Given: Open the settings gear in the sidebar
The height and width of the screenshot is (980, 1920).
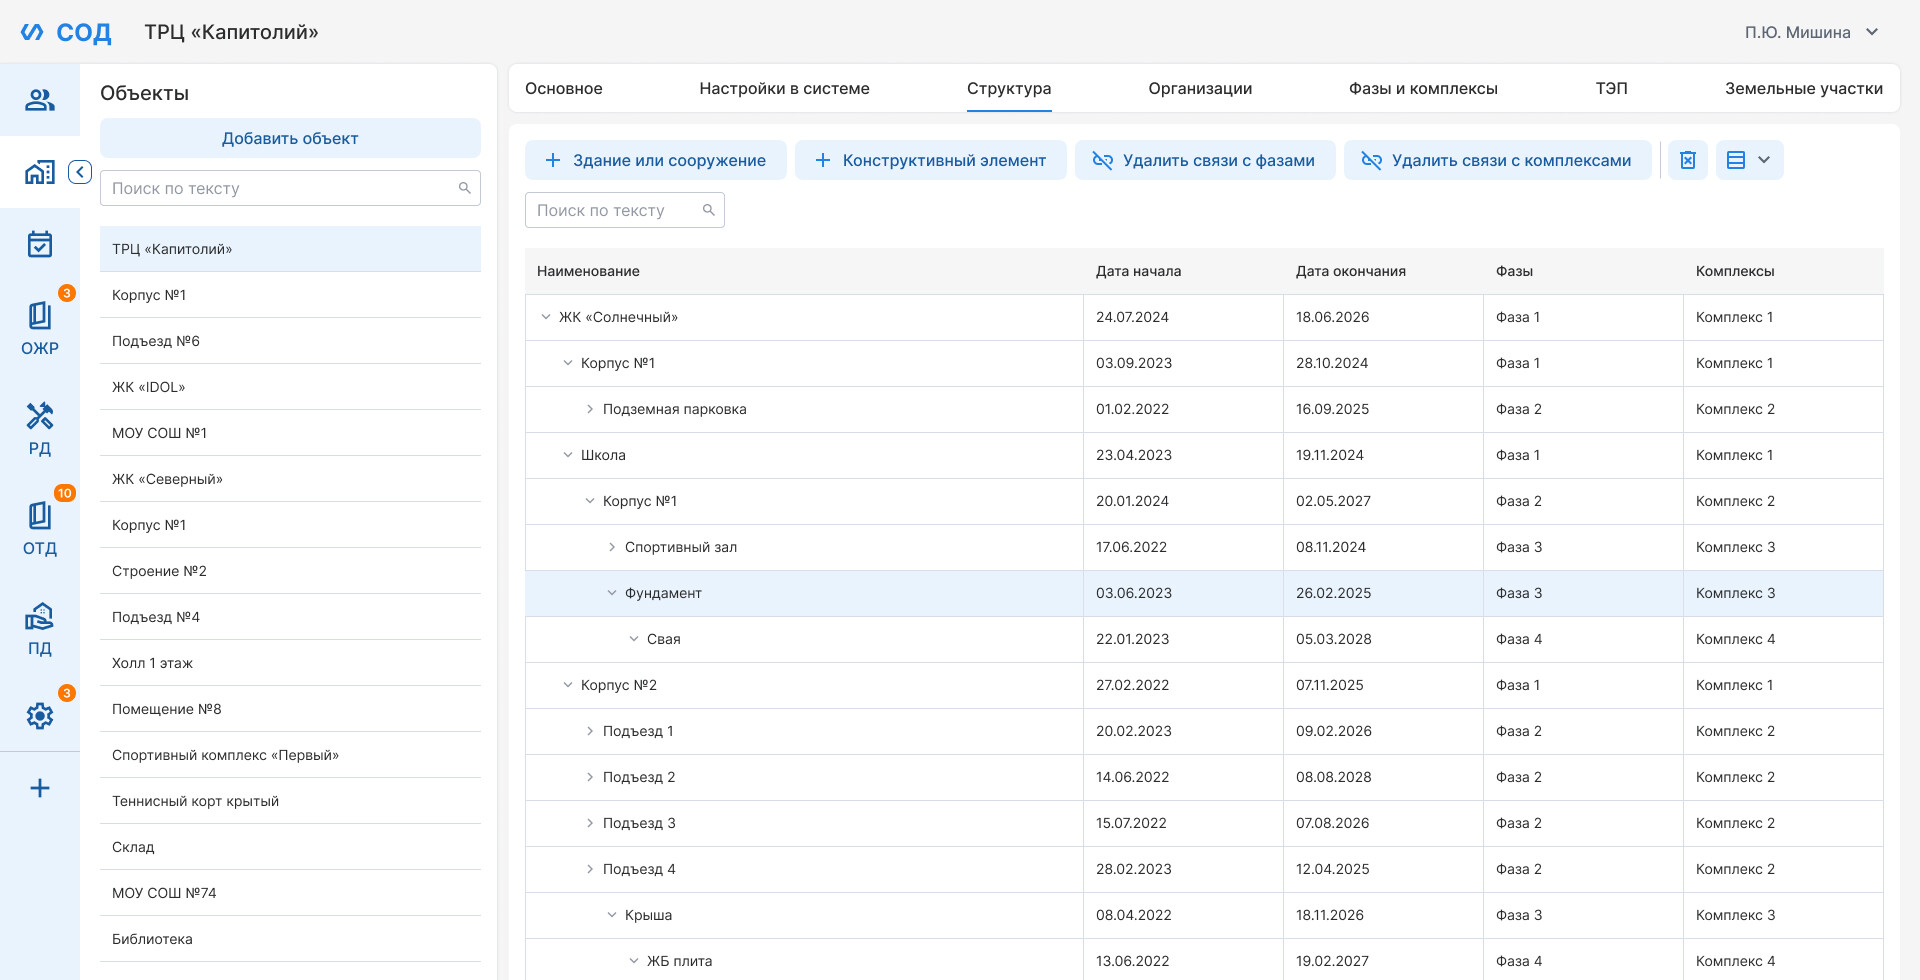Looking at the screenshot, I should click(40, 716).
